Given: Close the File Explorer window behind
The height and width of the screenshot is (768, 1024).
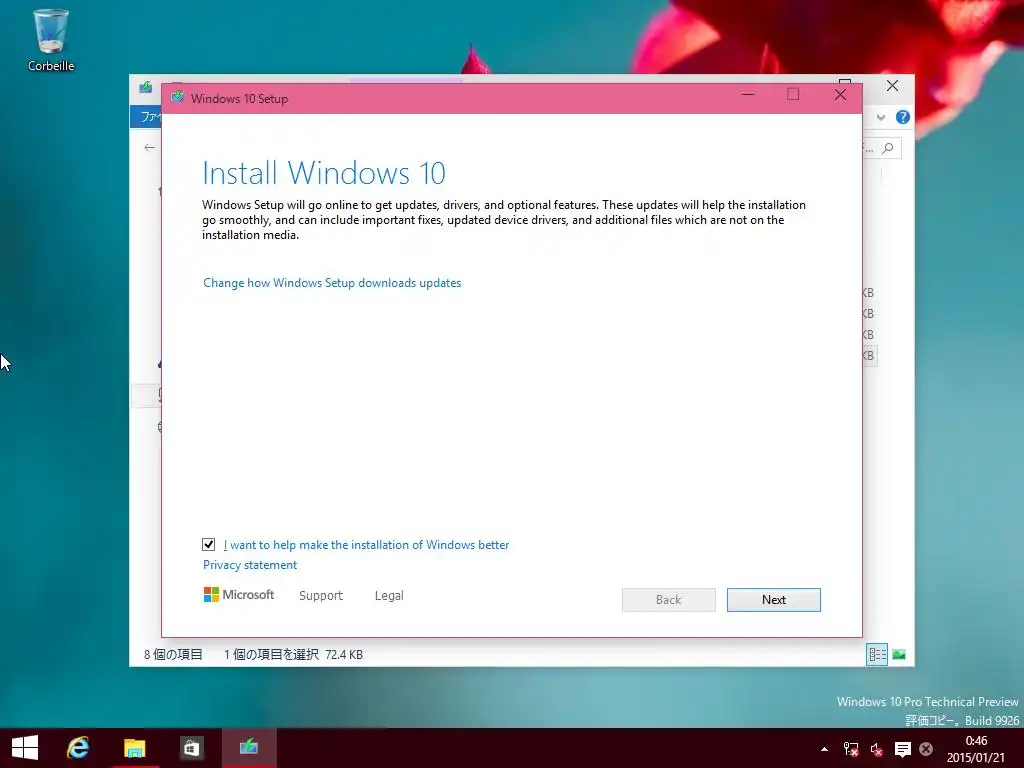Looking at the screenshot, I should (x=892, y=86).
